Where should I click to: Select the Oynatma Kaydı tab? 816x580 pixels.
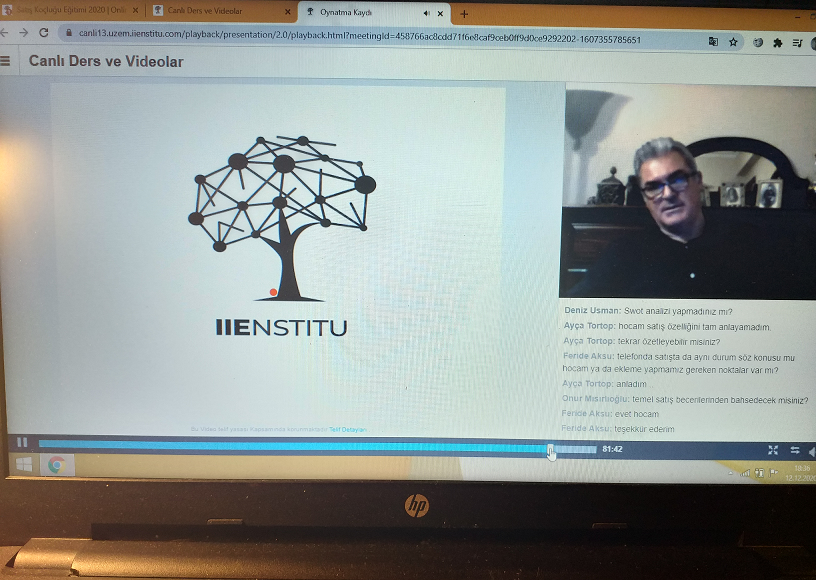point(374,12)
